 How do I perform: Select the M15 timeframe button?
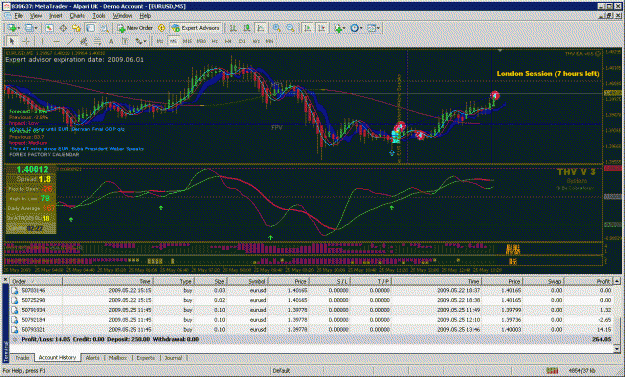click(187, 41)
